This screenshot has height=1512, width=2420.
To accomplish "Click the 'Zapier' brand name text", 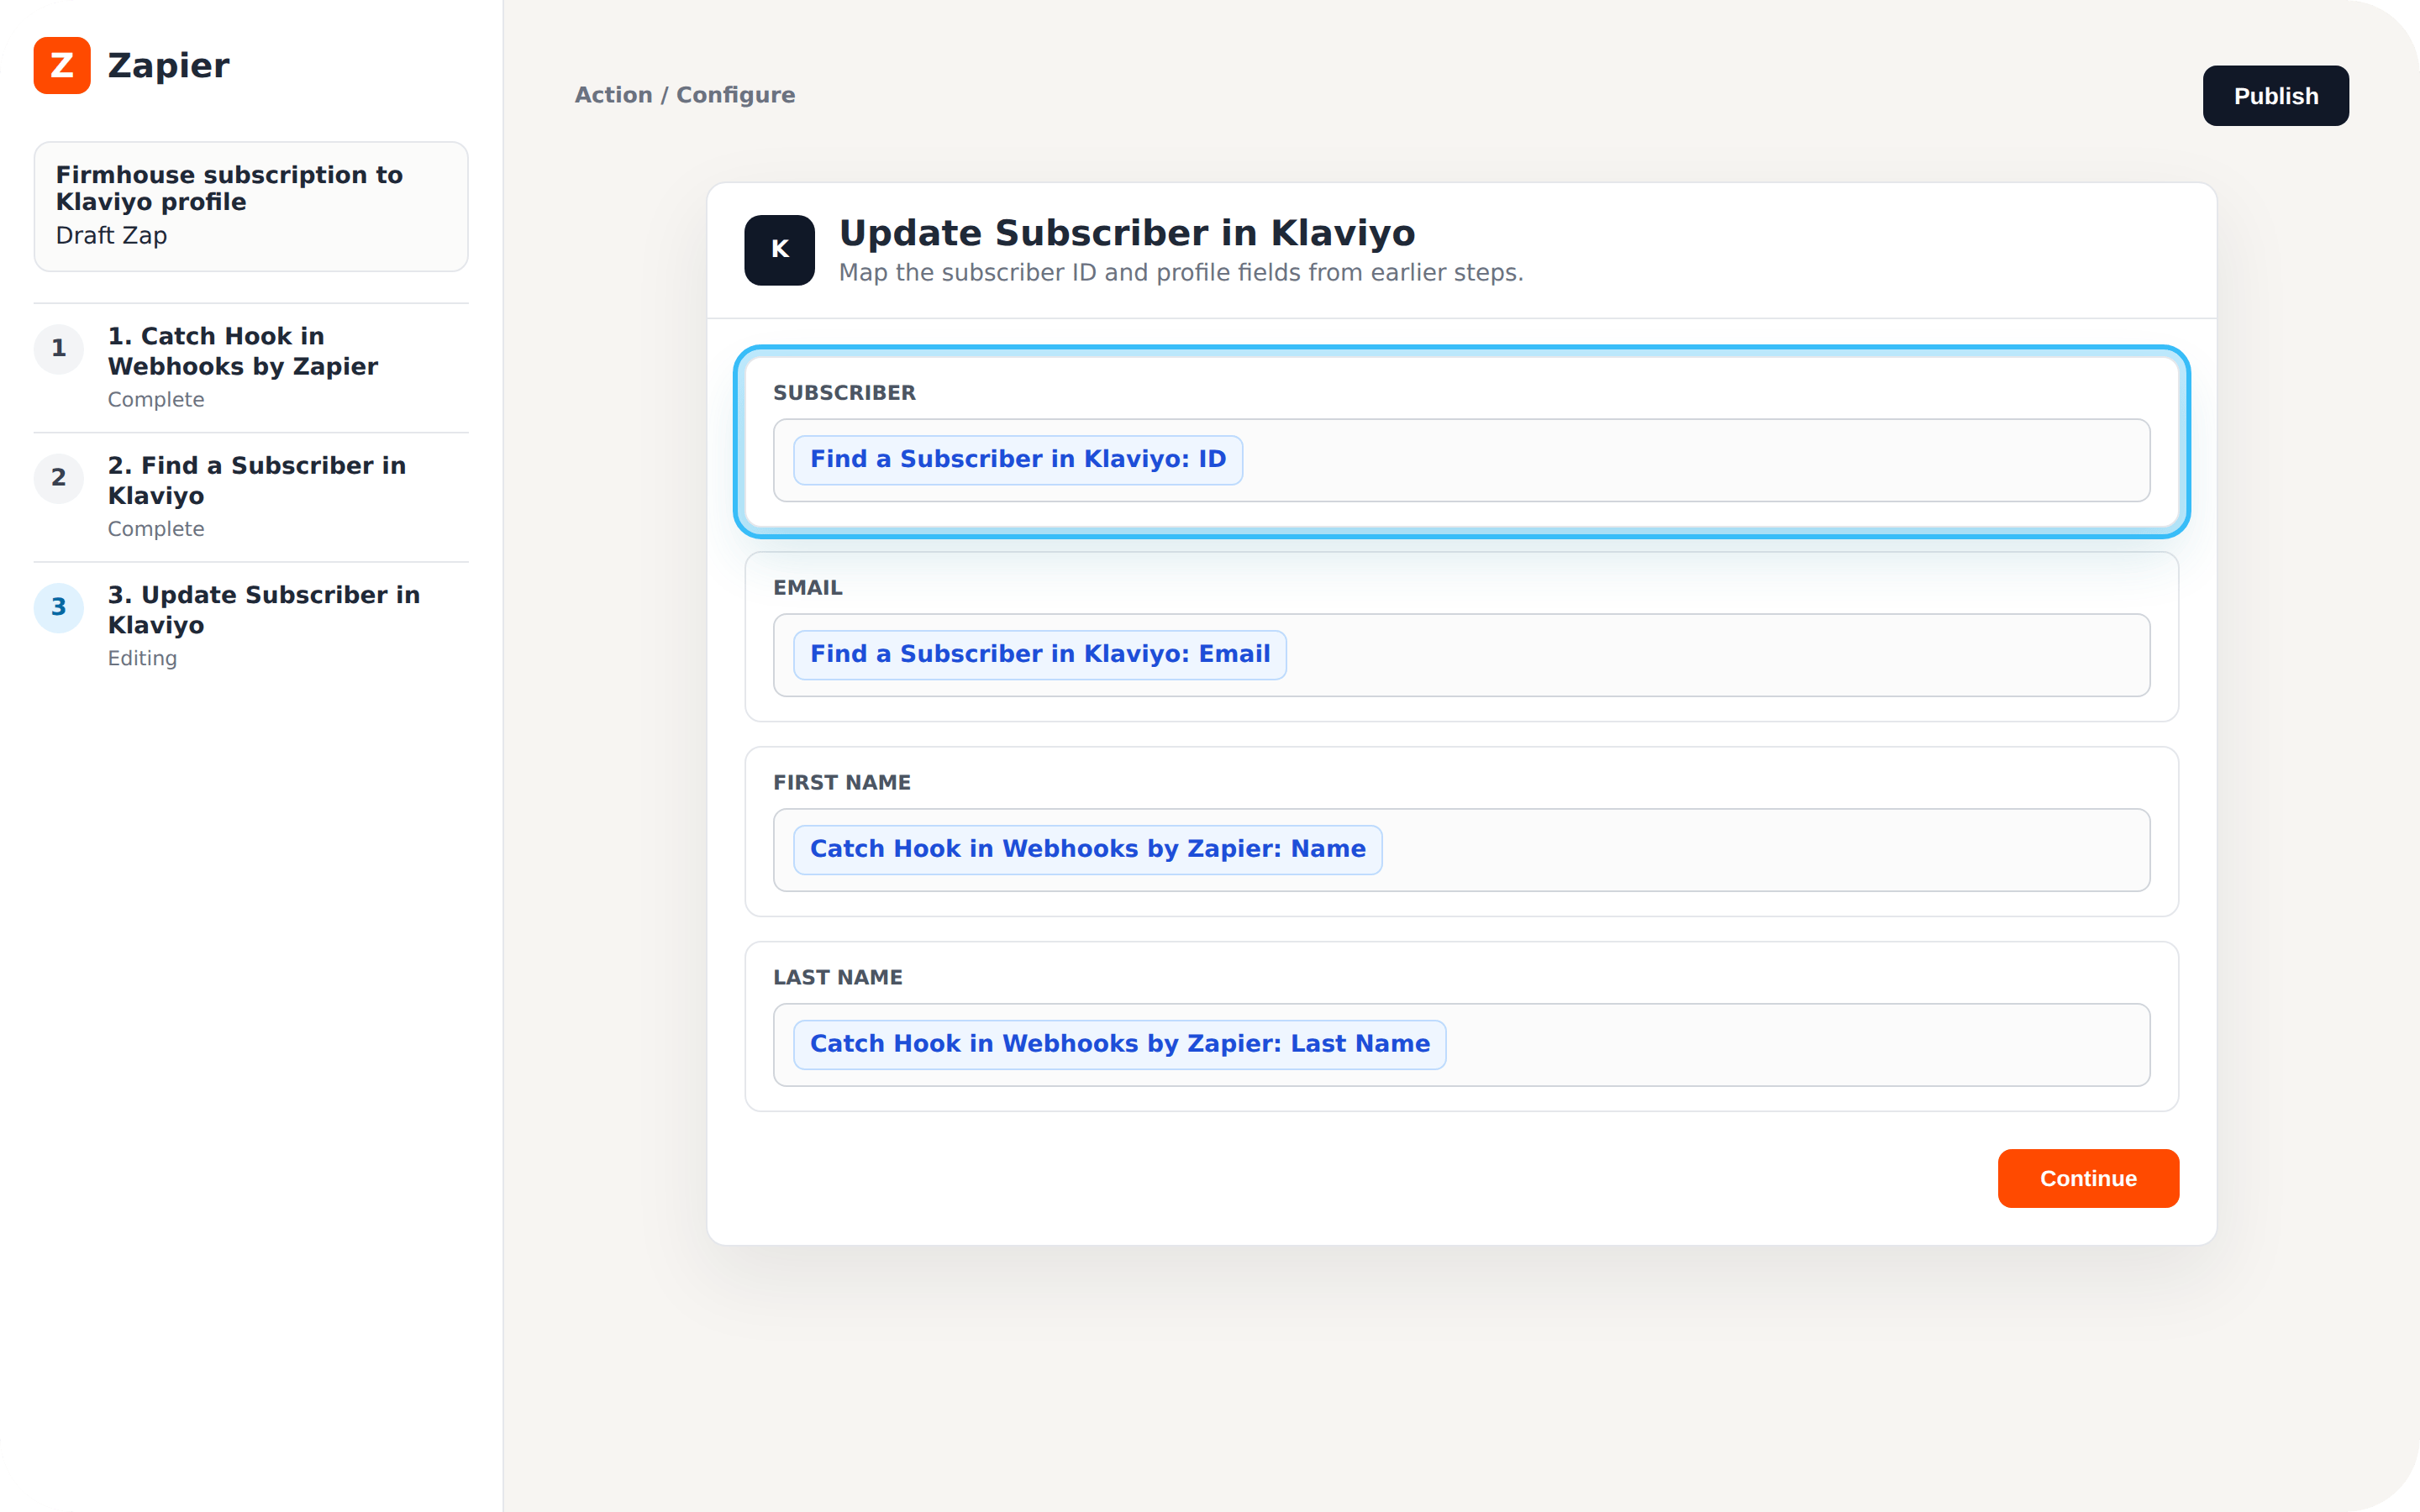I will 169,66.
